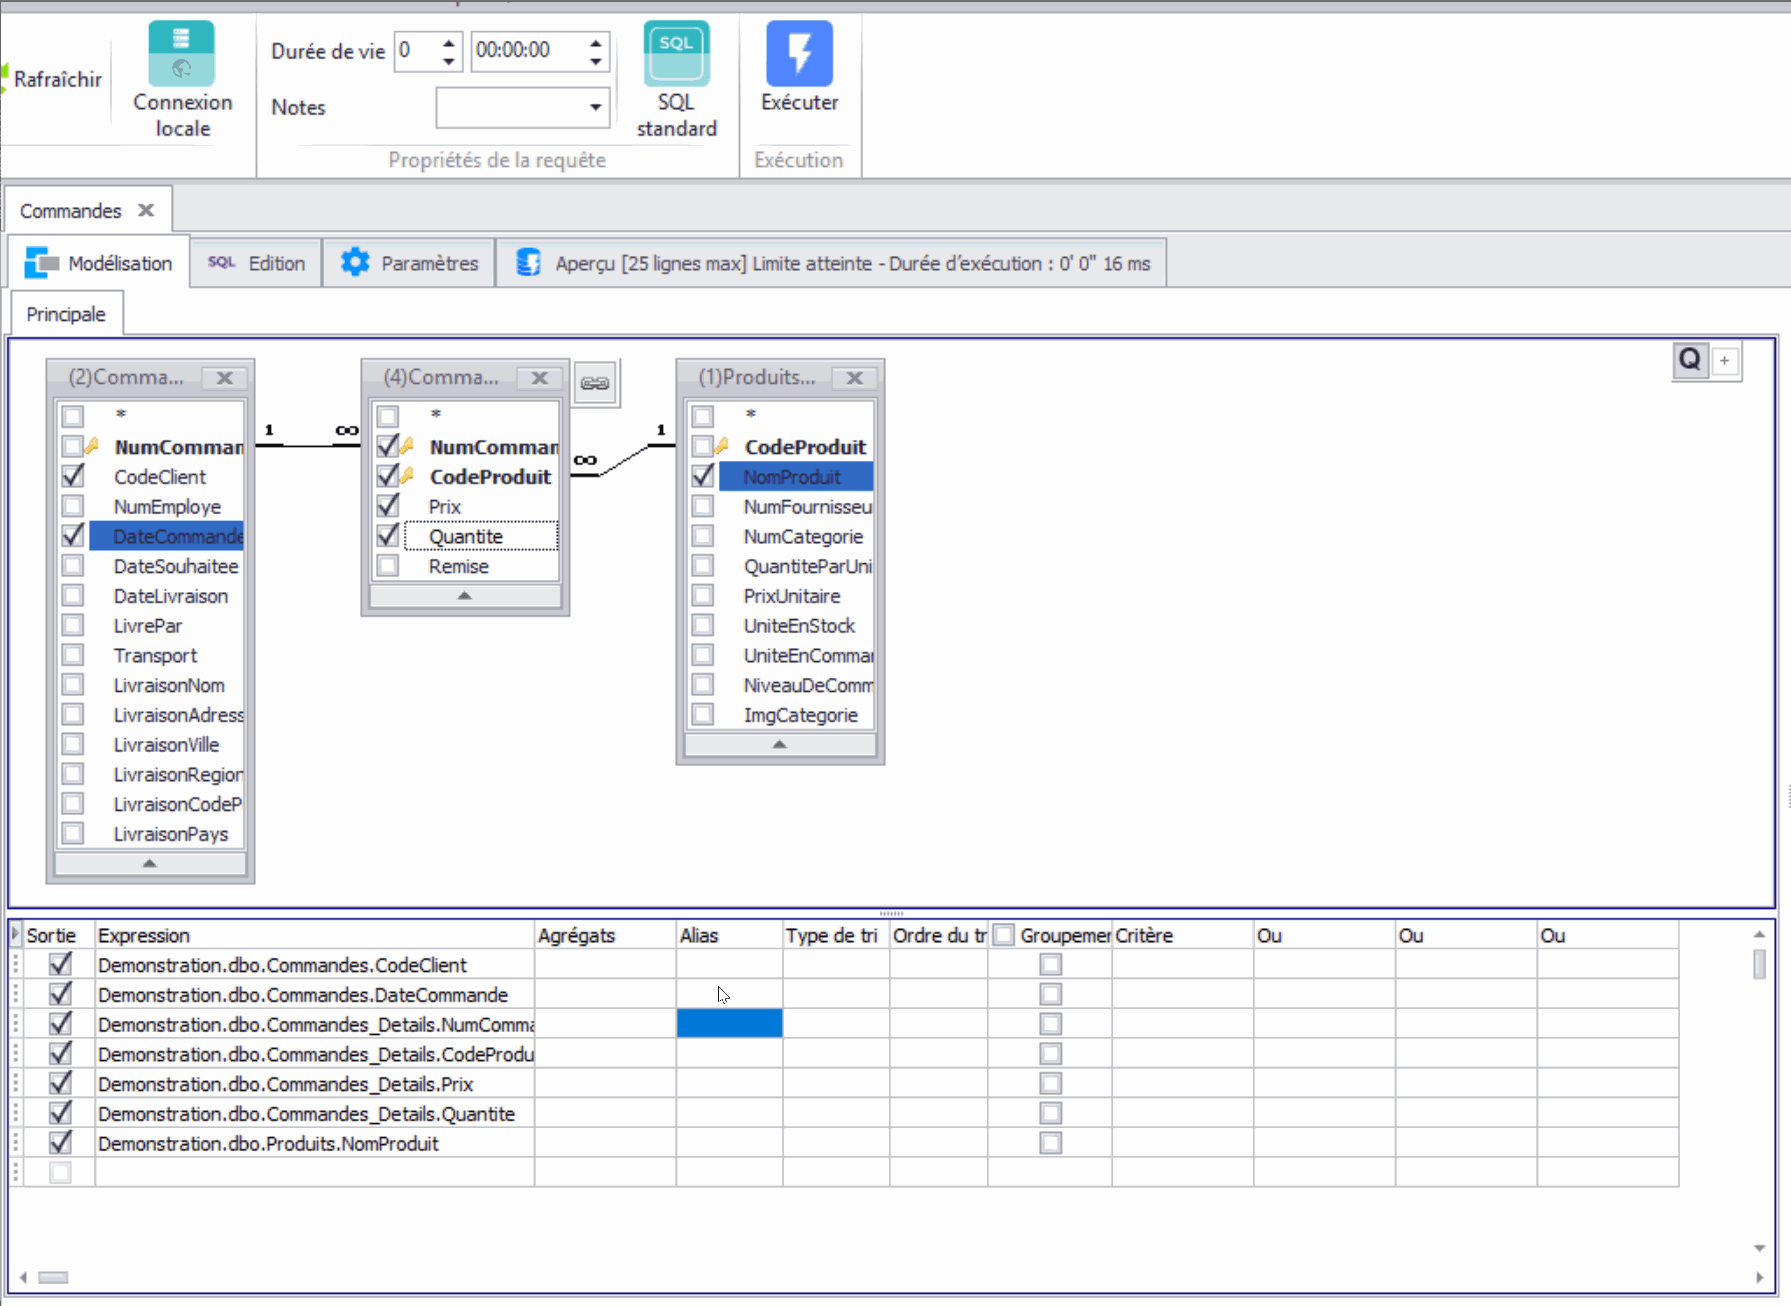This screenshot has height=1306, width=1791.
Task: Close the (1)Produits... table box
Action: pyautogui.click(x=855, y=378)
